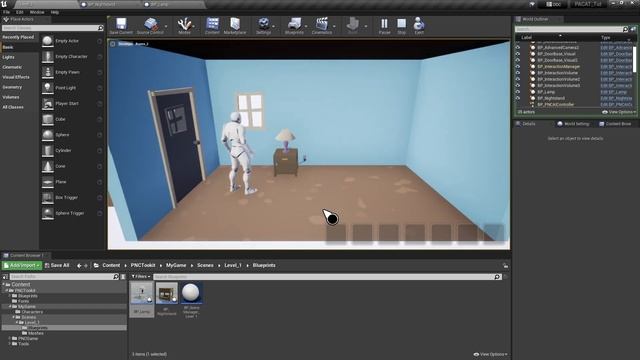
Task: Collapse the Scenes folder
Action: coord(13,317)
